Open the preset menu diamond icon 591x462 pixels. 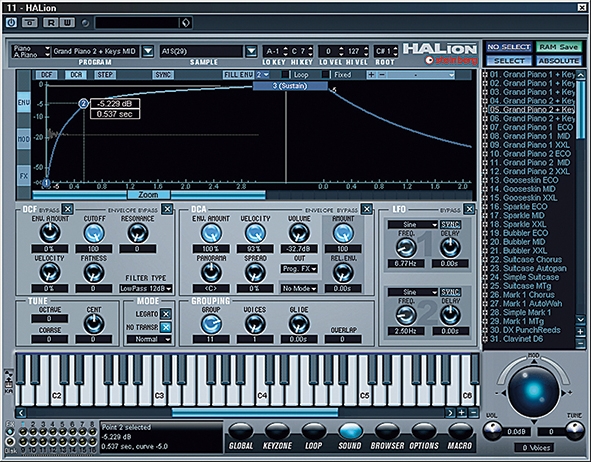tap(185, 23)
